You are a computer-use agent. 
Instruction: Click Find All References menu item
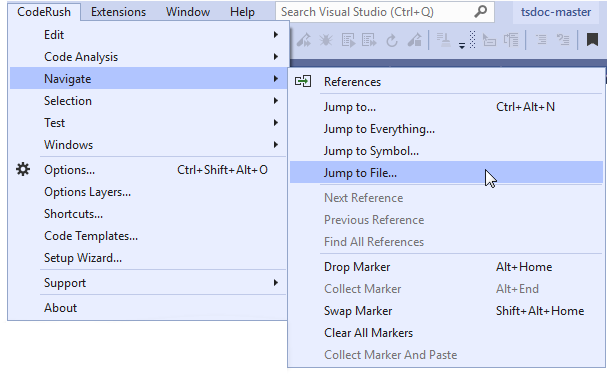(446, 242)
